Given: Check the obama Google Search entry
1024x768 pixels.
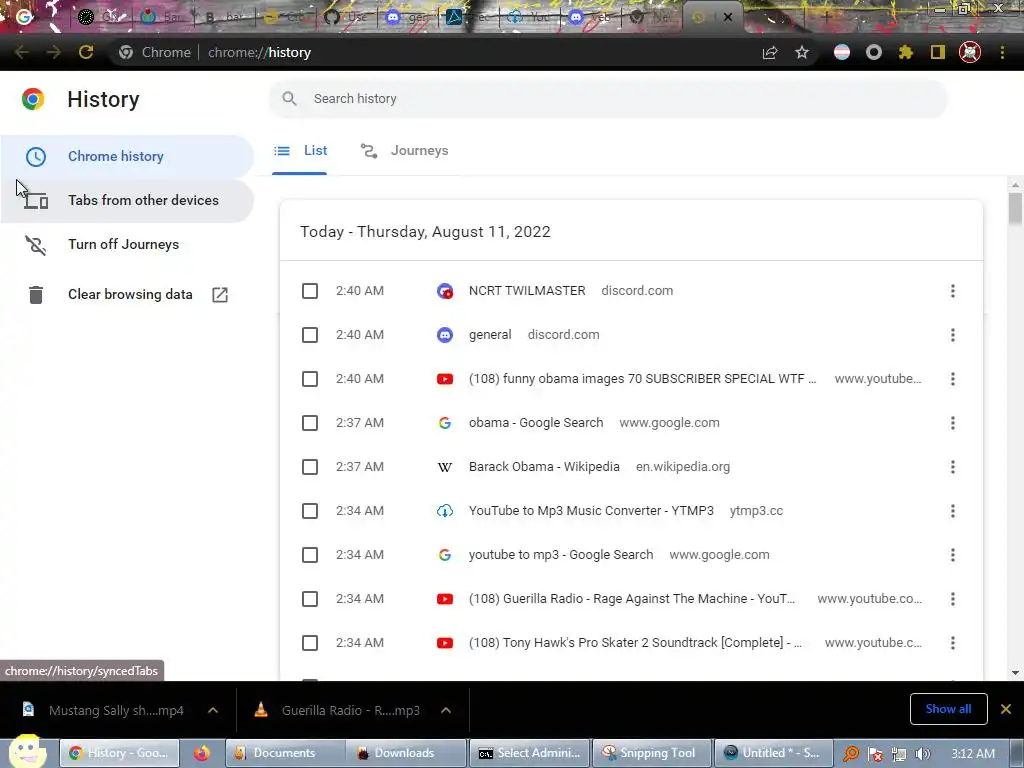Looking at the screenshot, I should (x=310, y=423).
